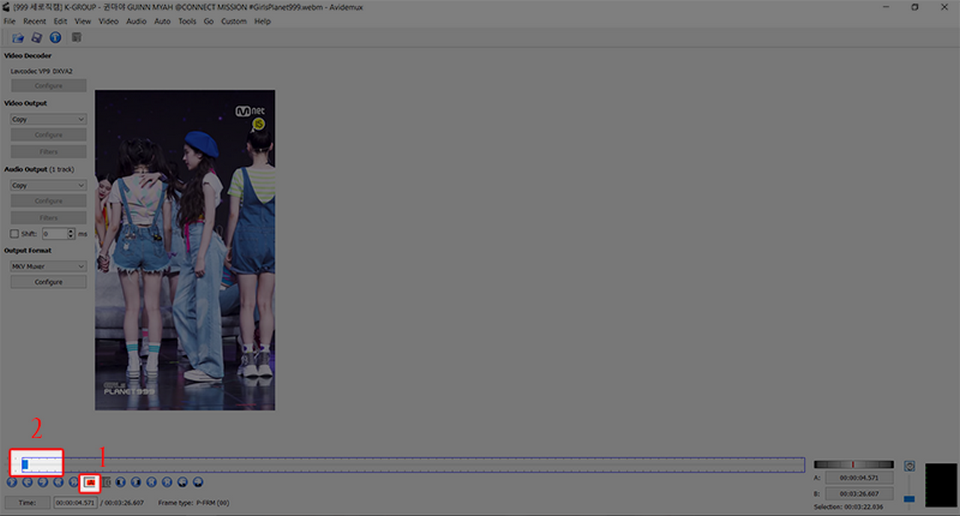Viewport: 960px width, 516px height.
Task: Step to the previous frame
Action: (x=27, y=482)
